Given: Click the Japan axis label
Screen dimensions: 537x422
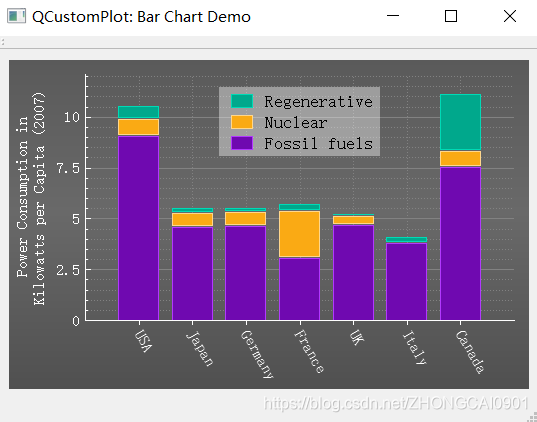Looking at the screenshot, I should tap(200, 348).
